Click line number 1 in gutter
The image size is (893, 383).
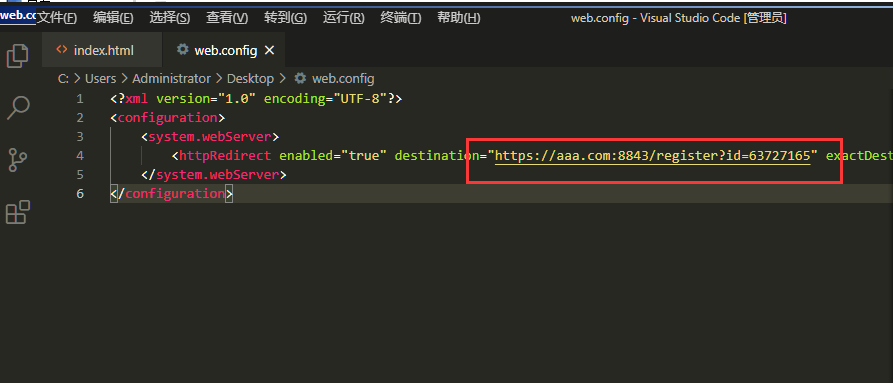(x=80, y=98)
